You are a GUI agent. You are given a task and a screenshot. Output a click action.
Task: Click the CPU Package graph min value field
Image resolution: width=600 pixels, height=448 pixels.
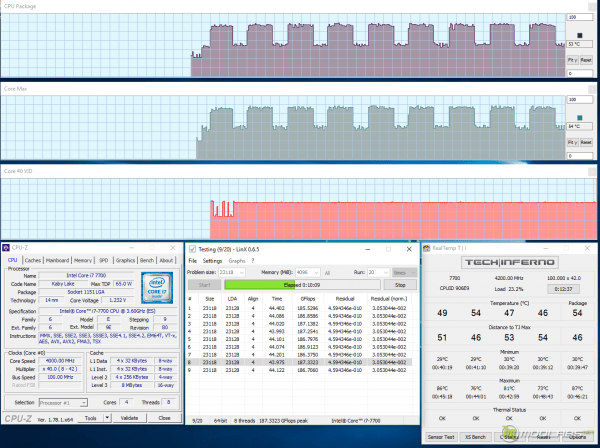580,73
